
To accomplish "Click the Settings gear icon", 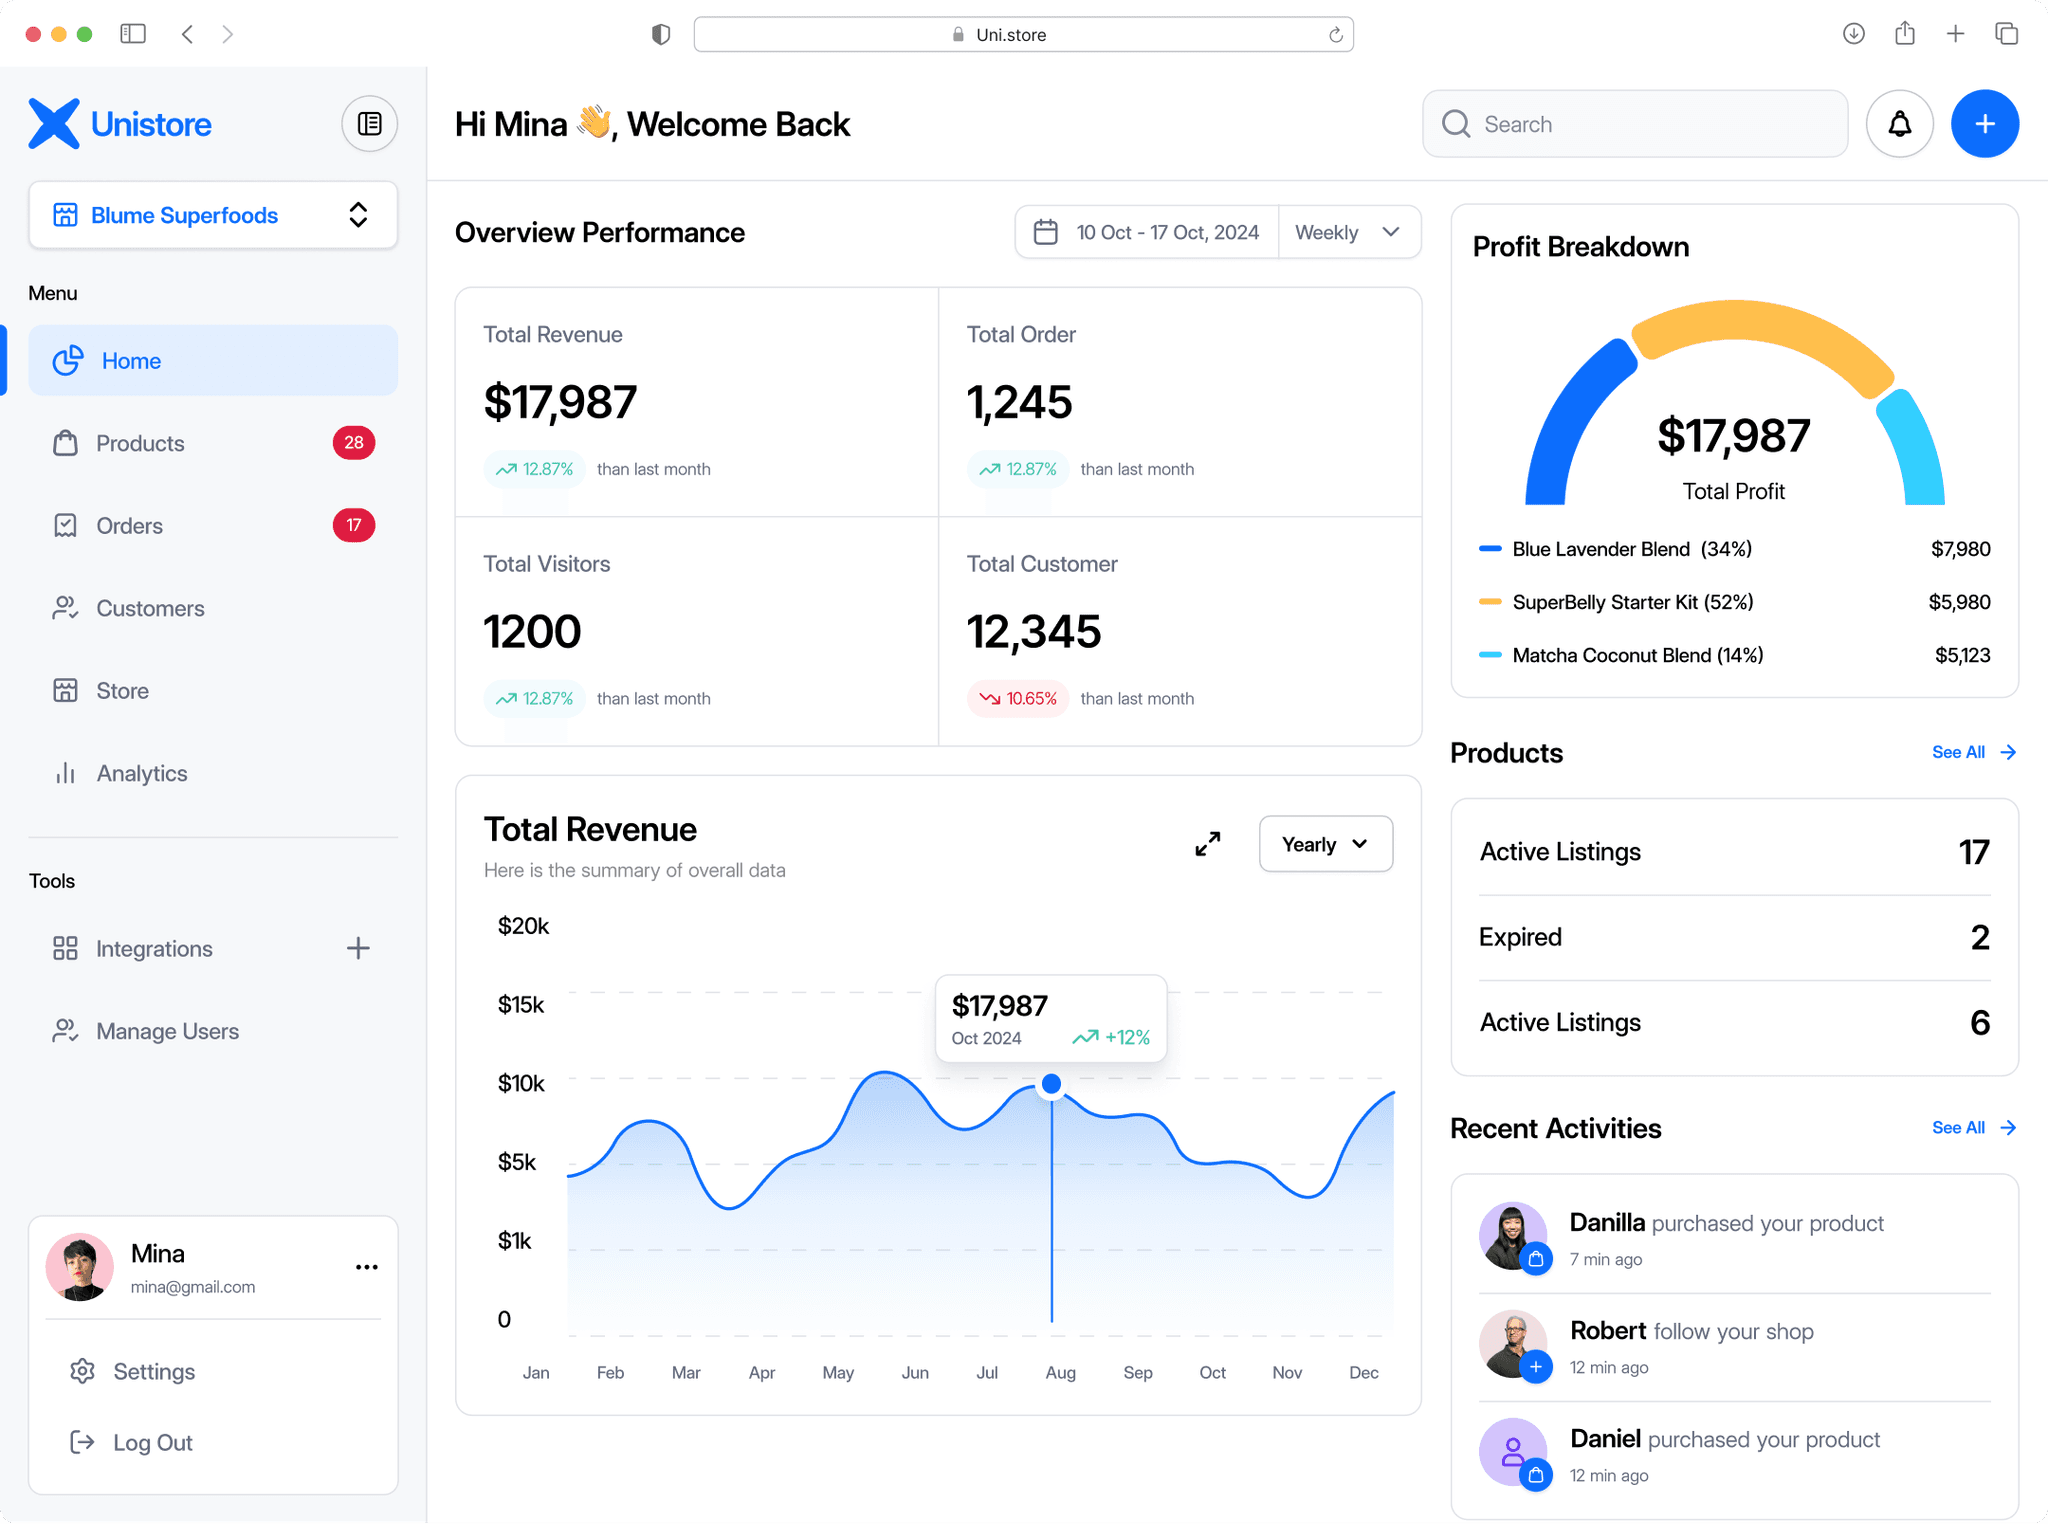I will pos(83,1371).
